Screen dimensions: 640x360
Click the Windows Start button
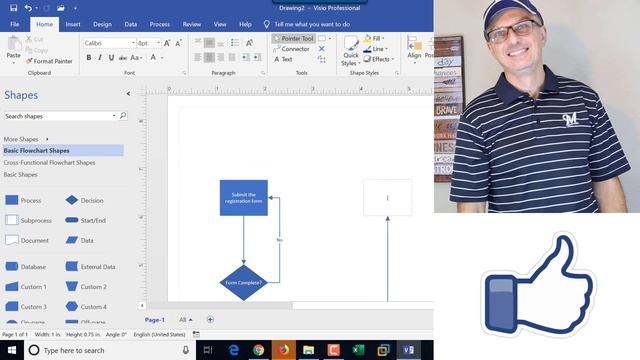tap(12, 350)
